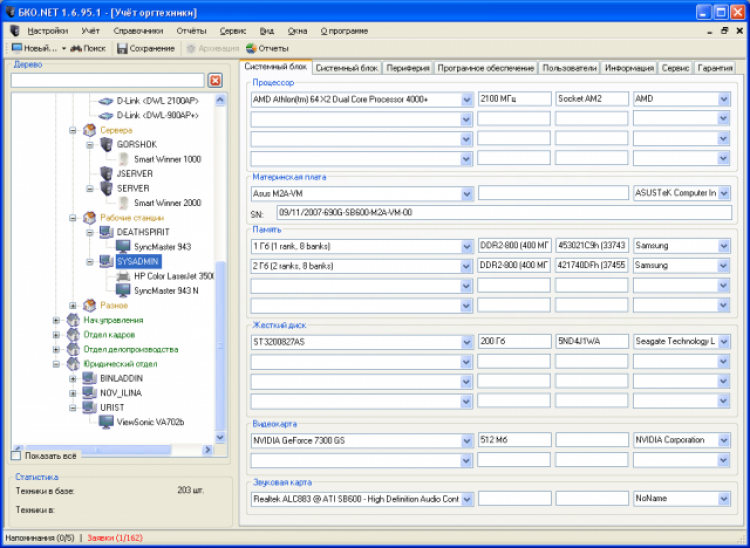This screenshot has height=548, width=750.
Task: Click the motherboard SN field
Action: point(504,213)
